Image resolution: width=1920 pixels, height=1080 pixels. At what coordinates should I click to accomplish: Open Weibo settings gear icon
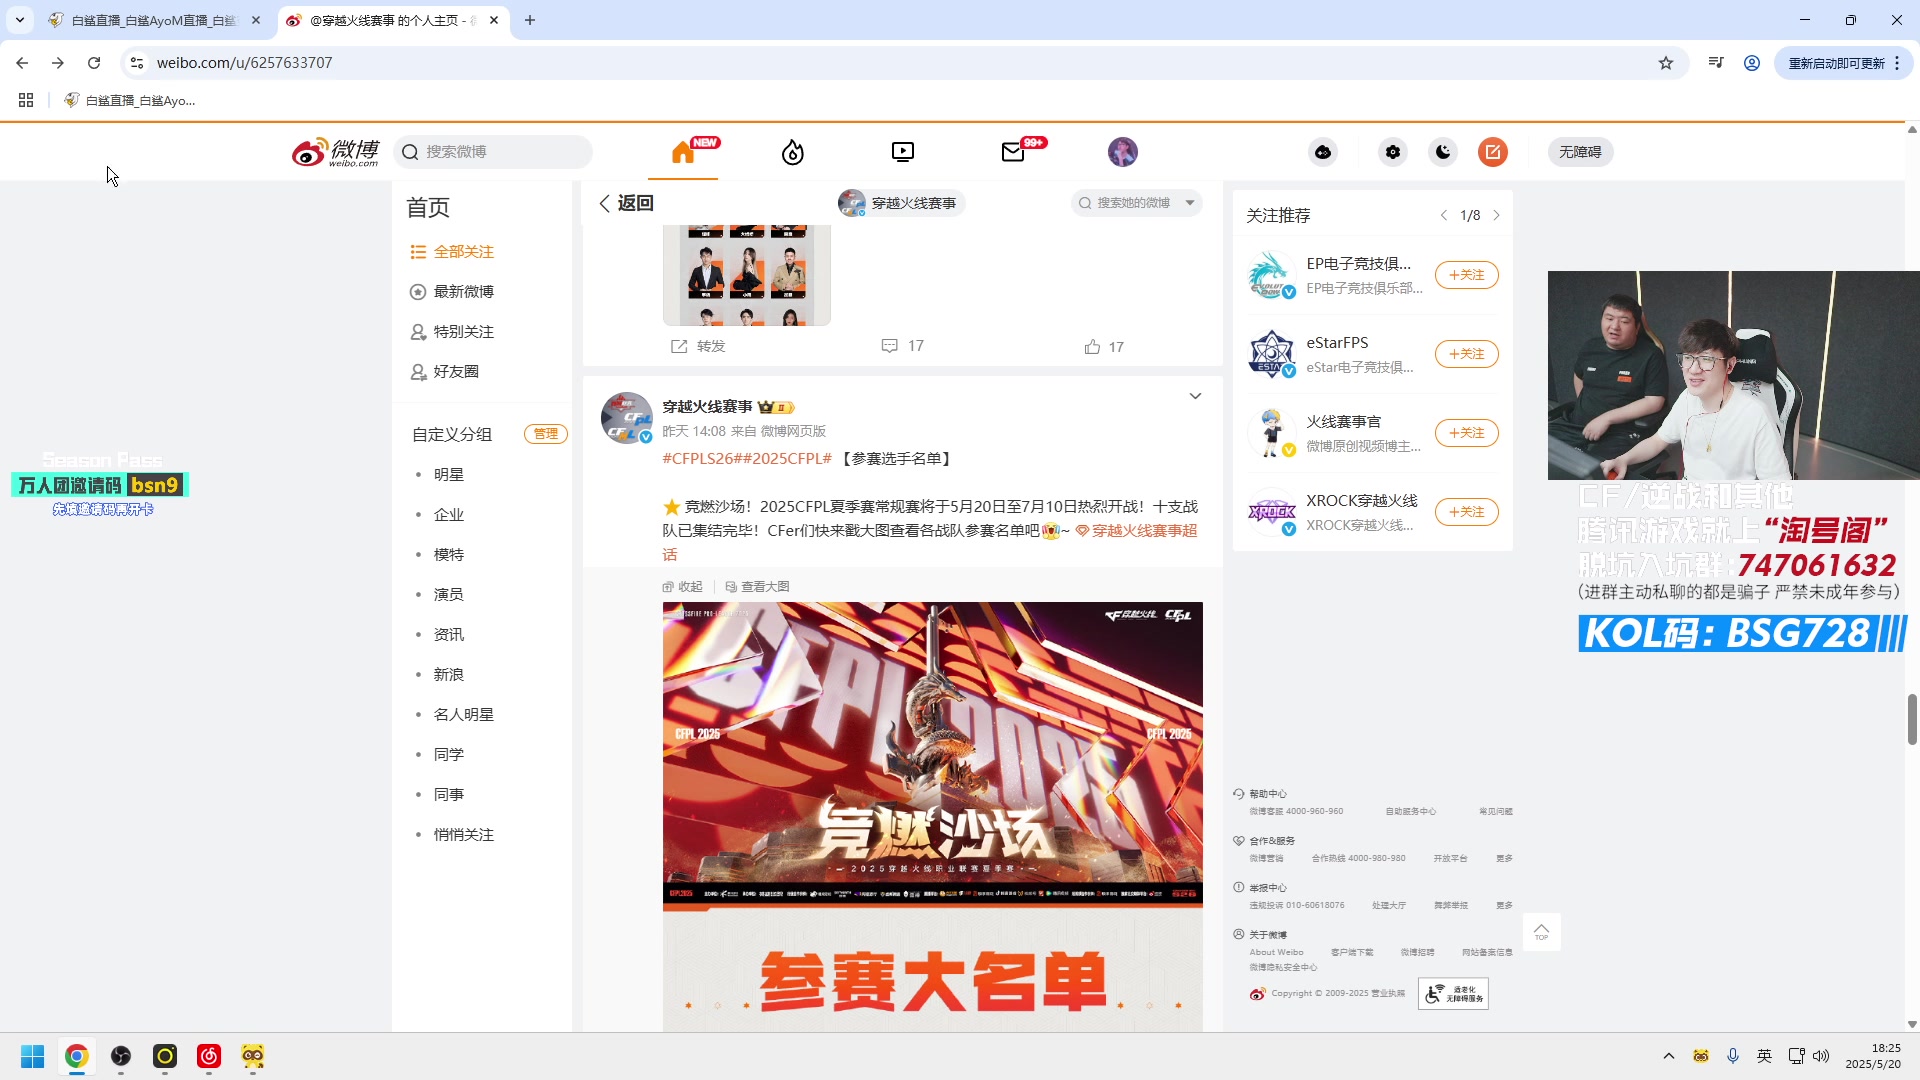pyautogui.click(x=1393, y=152)
